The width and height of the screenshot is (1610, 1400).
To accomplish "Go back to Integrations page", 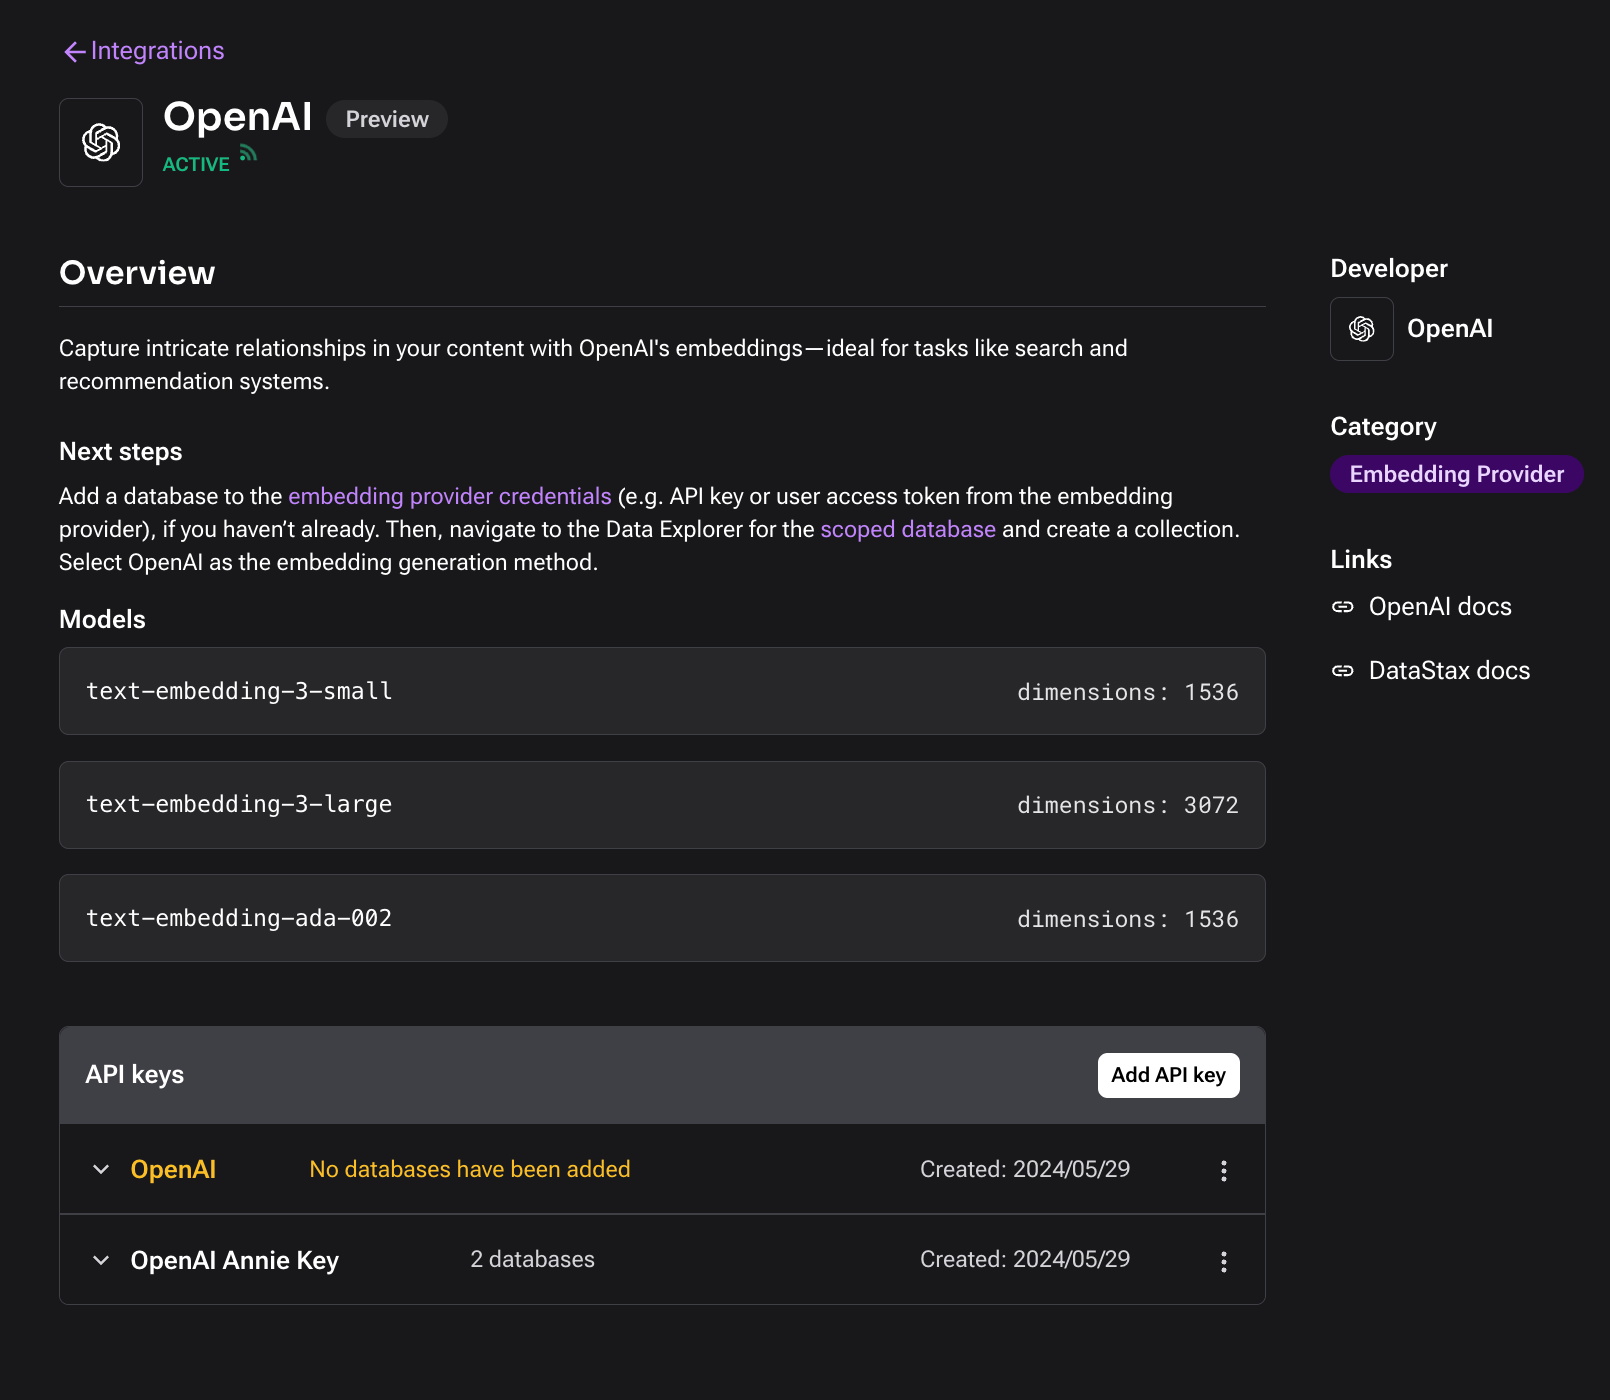I will [x=157, y=51].
